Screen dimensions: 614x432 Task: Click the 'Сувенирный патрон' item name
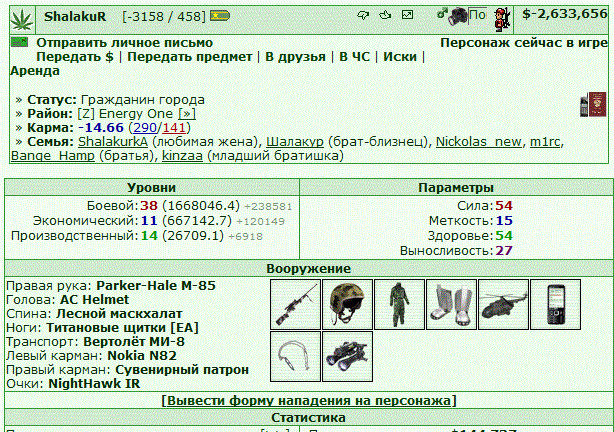182,370
